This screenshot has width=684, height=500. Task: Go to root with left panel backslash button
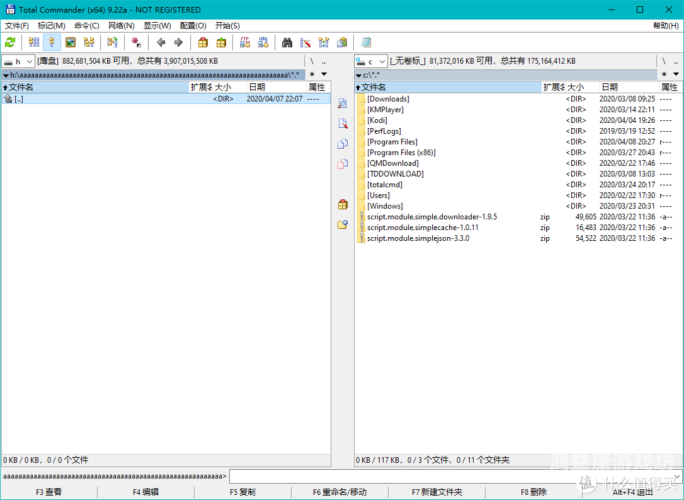pos(312,61)
